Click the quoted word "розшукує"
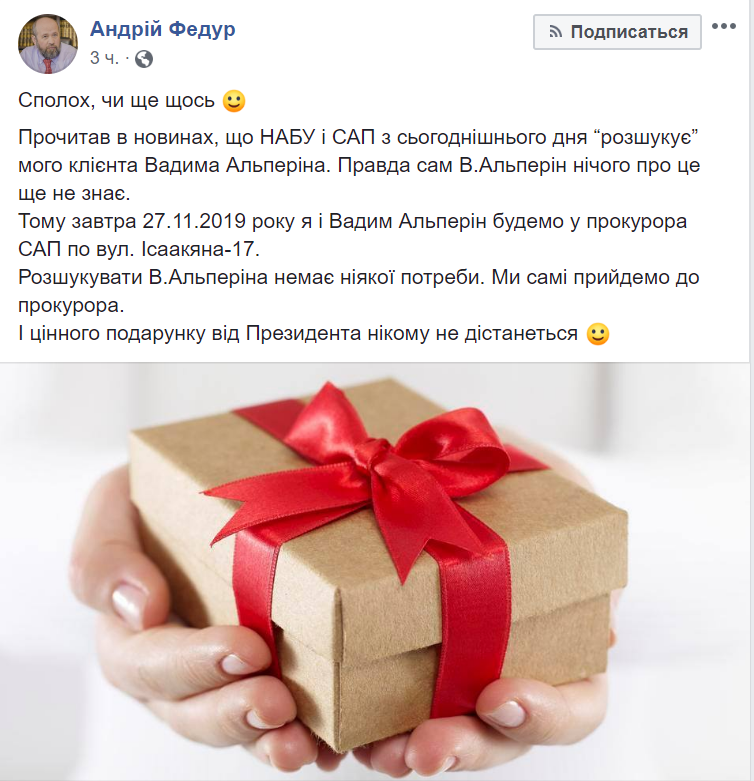754x781 pixels. coord(647,137)
